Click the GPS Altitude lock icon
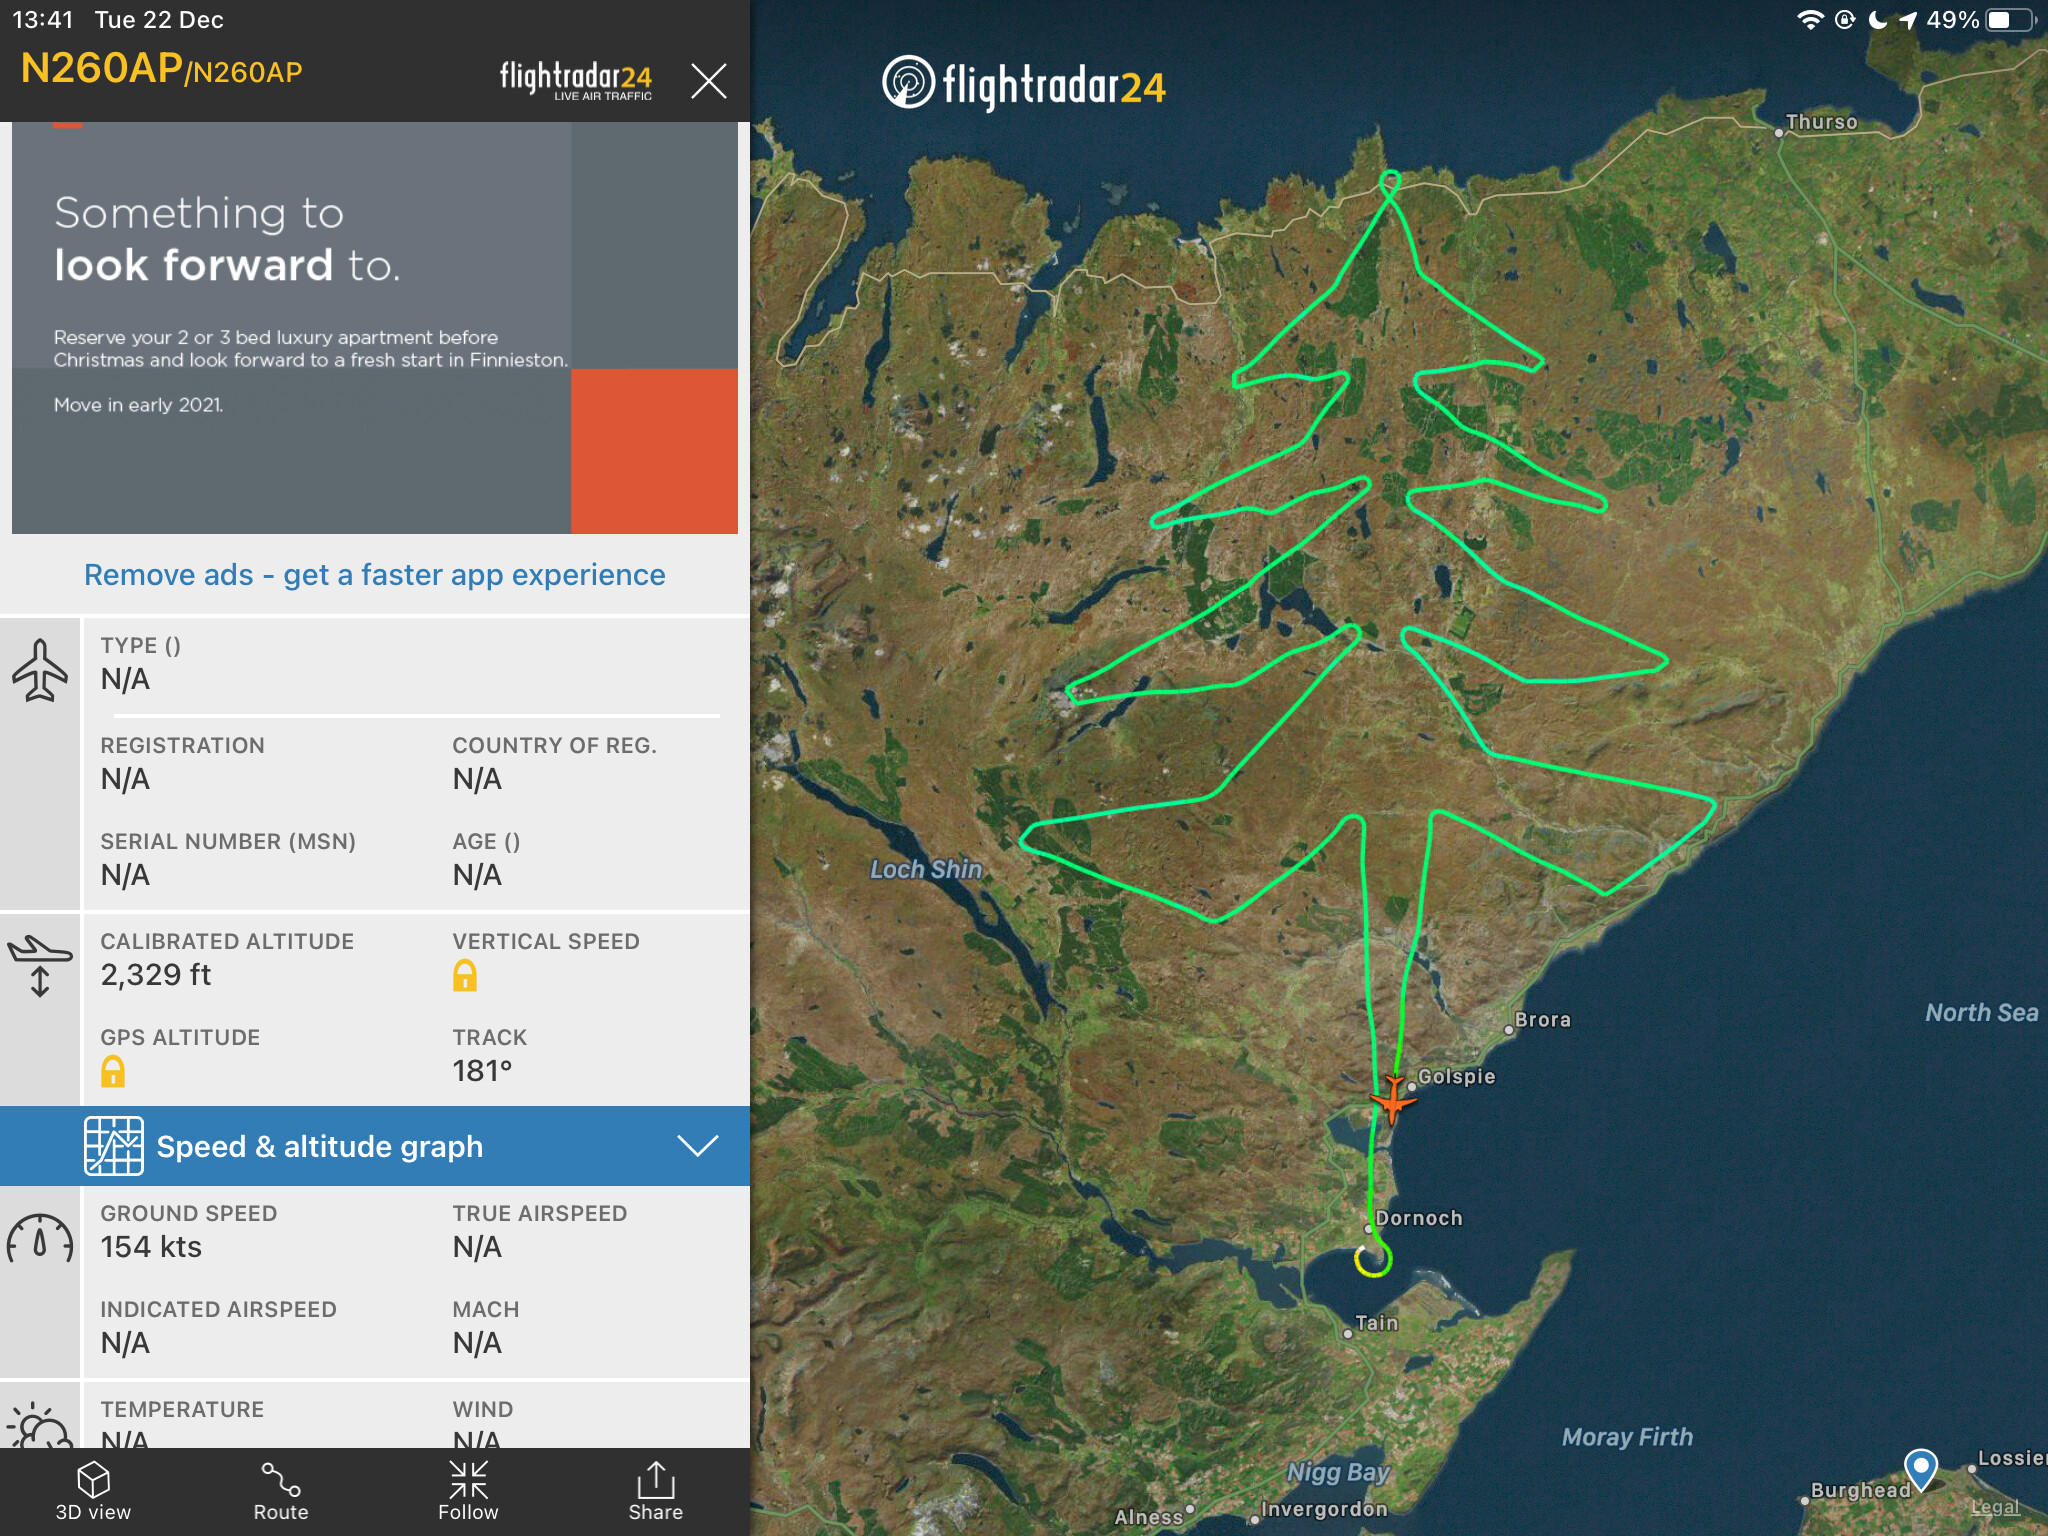The height and width of the screenshot is (1536, 2048). point(113,1071)
